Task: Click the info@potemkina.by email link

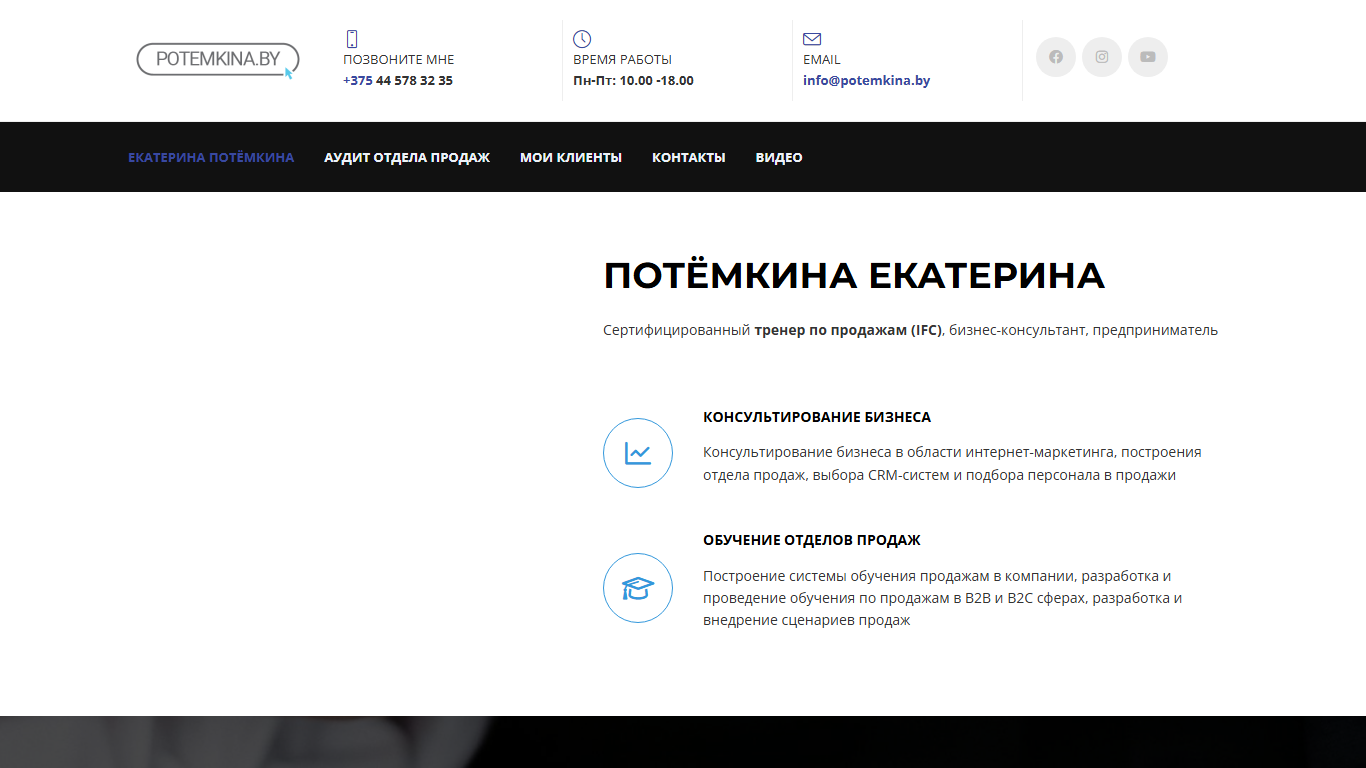Action: pyautogui.click(x=867, y=81)
